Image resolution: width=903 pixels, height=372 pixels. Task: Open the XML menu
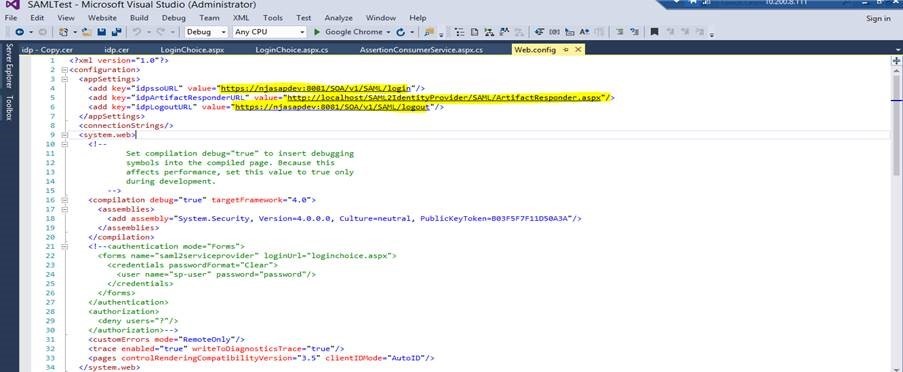pos(241,18)
